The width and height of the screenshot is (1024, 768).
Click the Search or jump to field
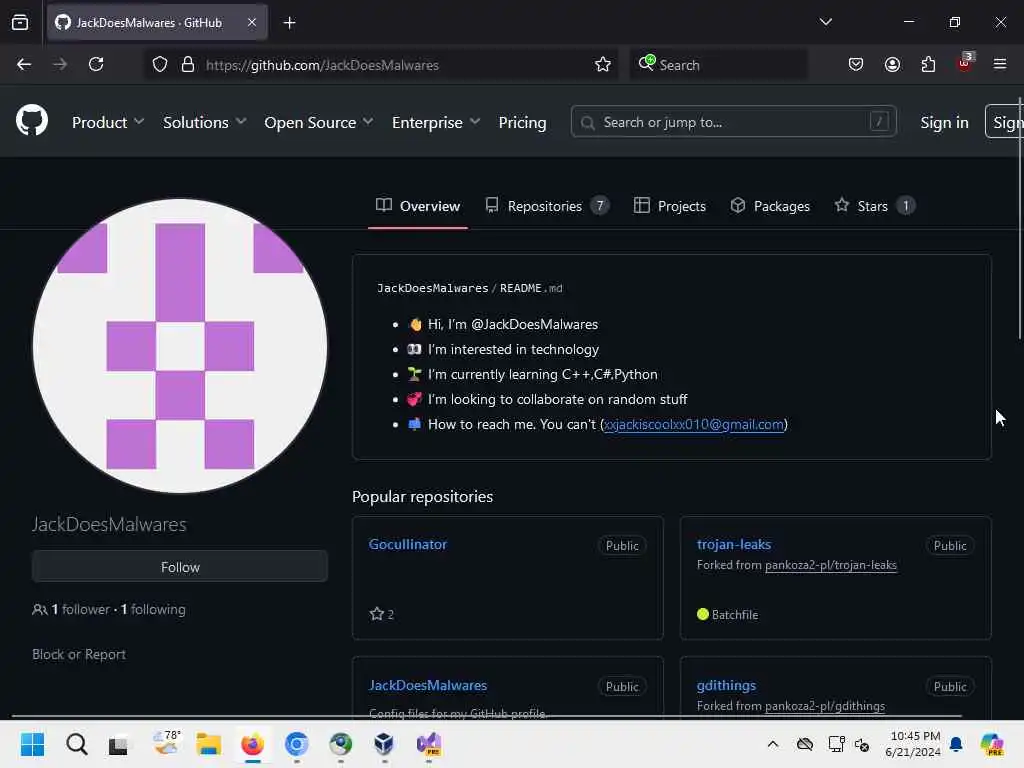coord(733,121)
